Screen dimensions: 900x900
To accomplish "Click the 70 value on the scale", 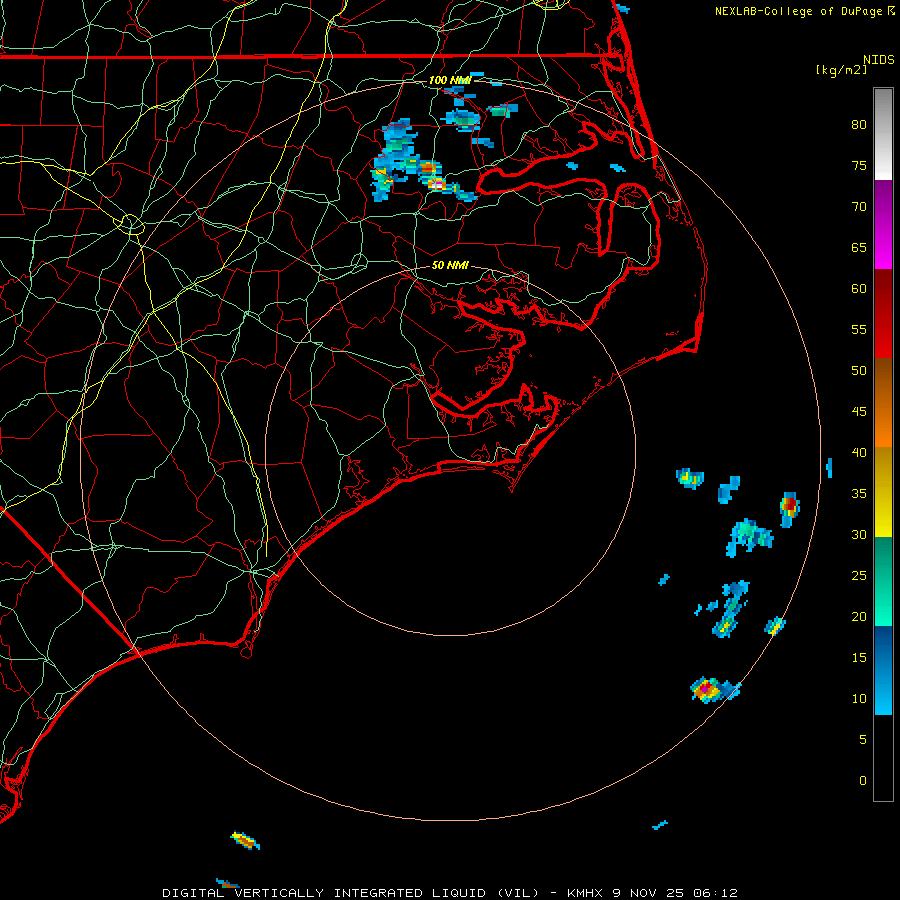I will pyautogui.click(x=859, y=207).
